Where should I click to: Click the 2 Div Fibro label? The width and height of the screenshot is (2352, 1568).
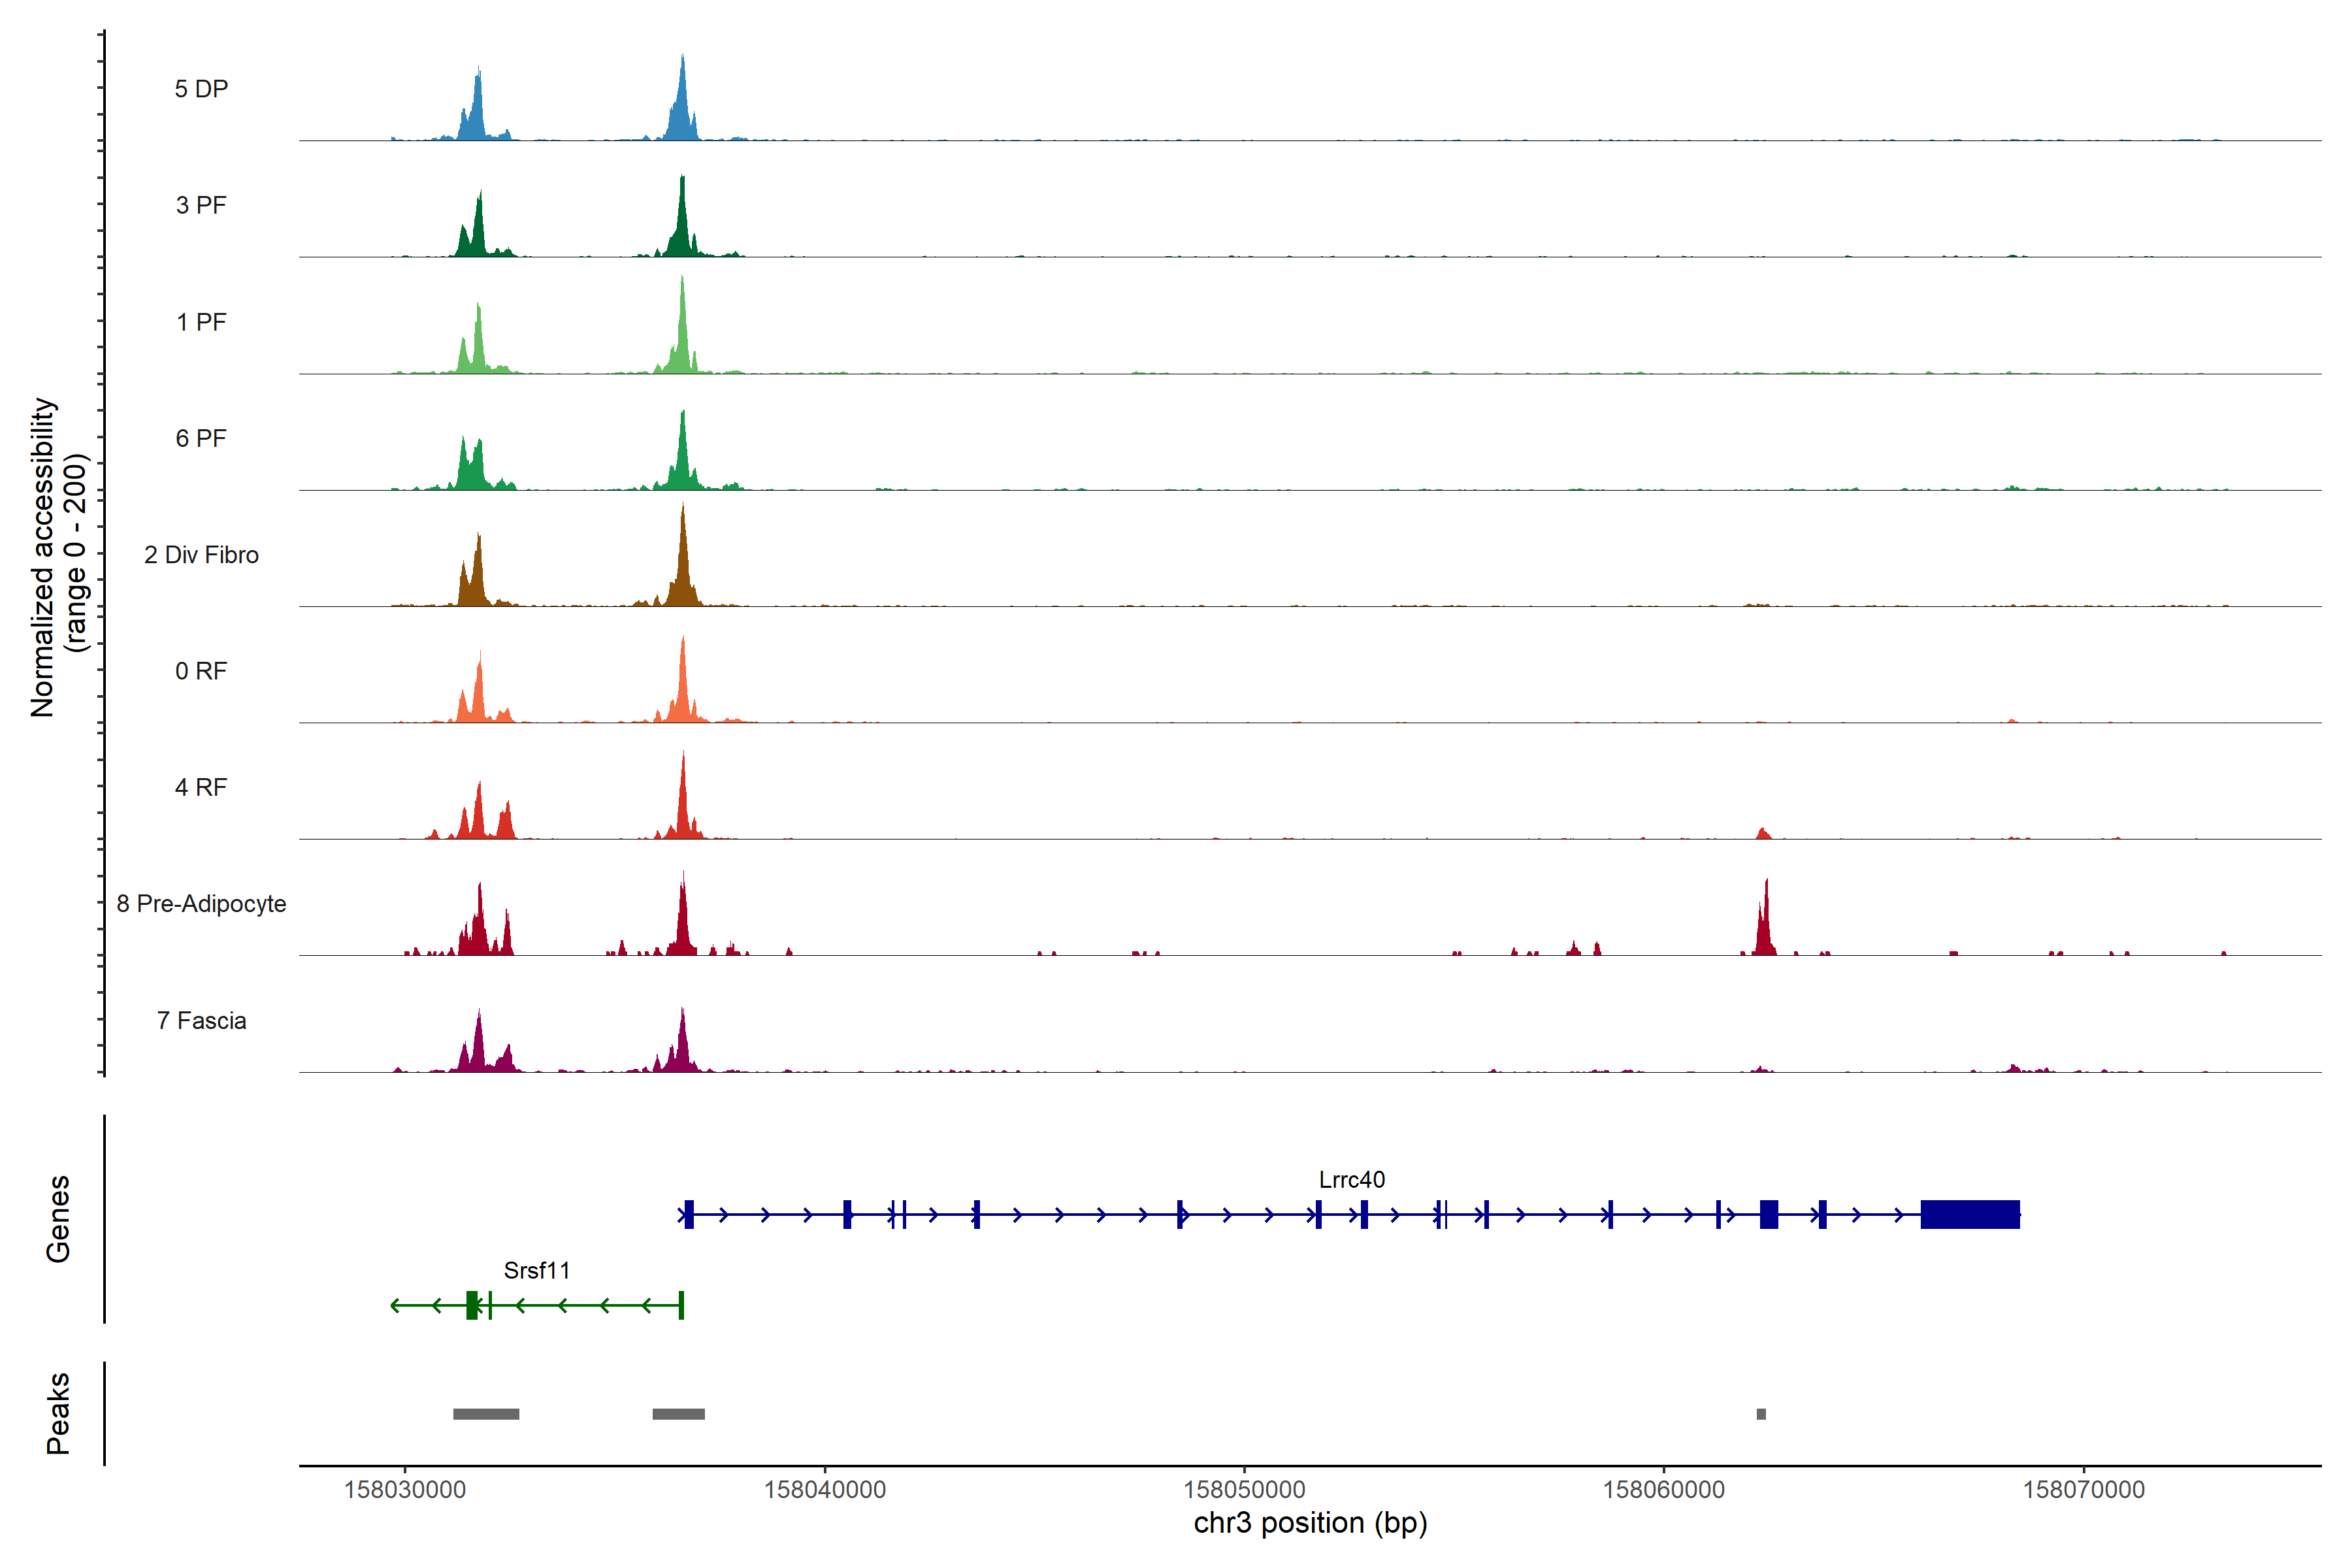click(x=201, y=555)
